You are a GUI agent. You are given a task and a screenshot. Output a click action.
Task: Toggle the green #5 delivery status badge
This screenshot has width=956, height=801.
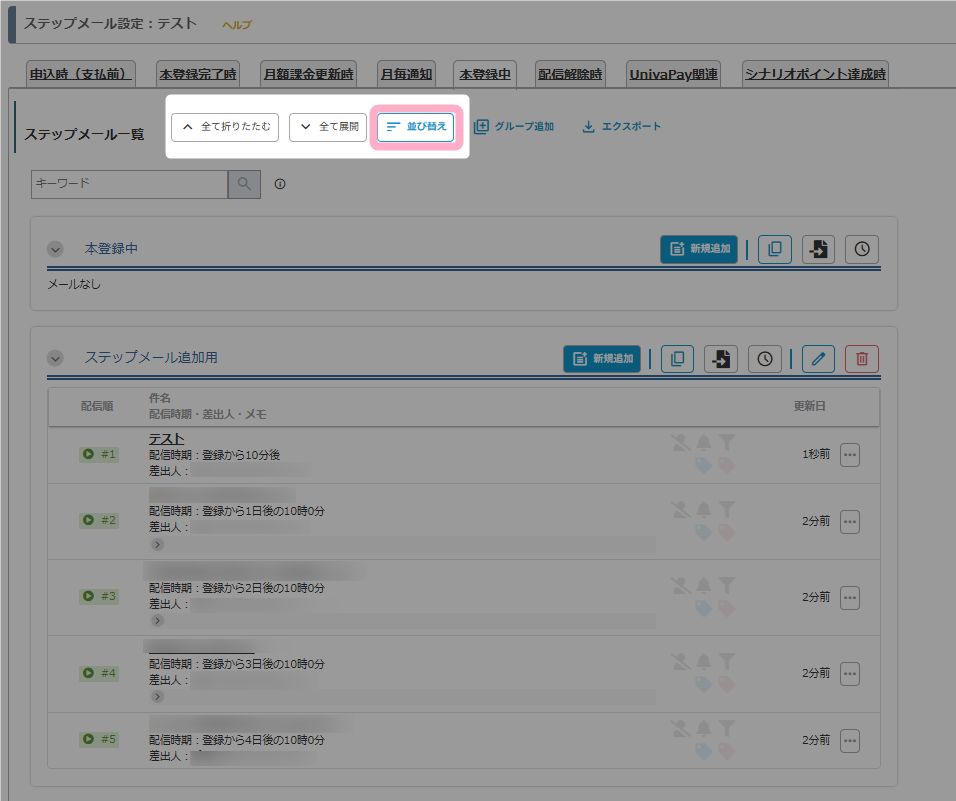99,739
